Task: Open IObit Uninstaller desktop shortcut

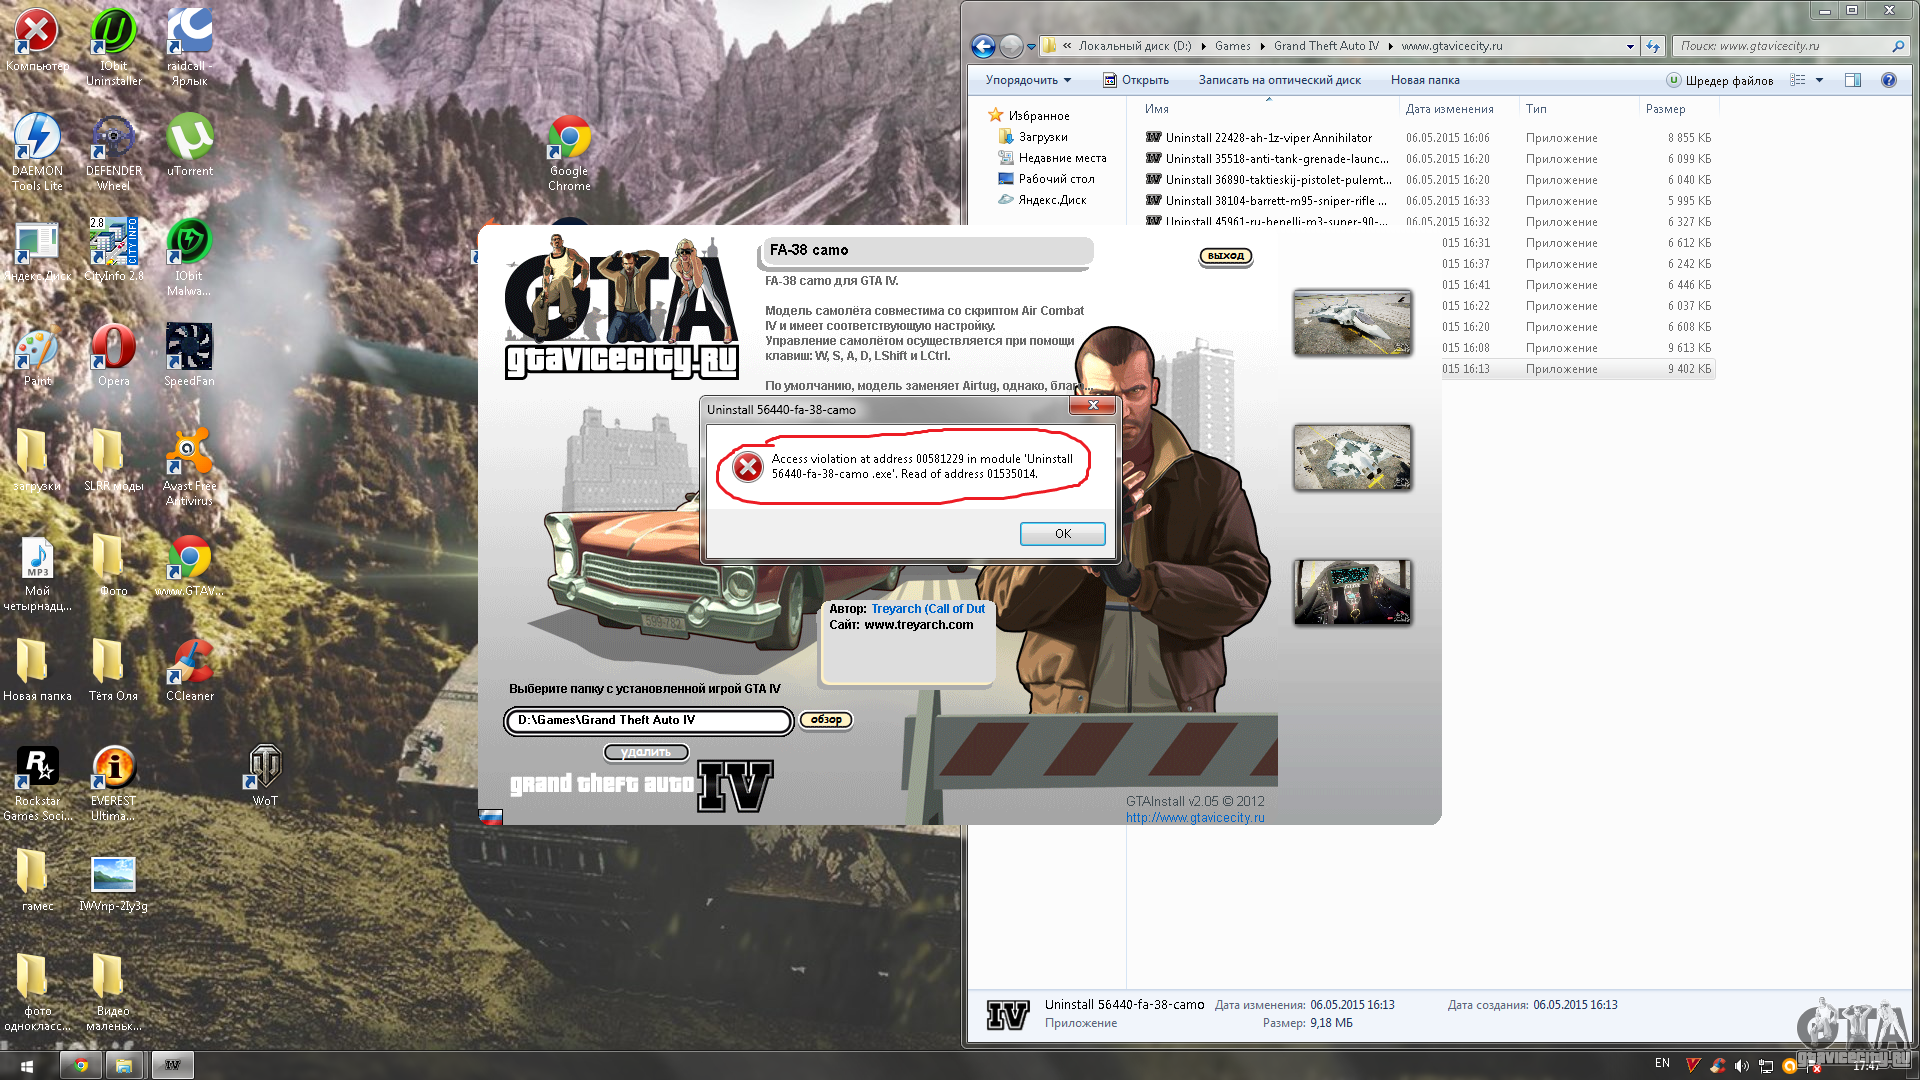Action: pos(113,47)
